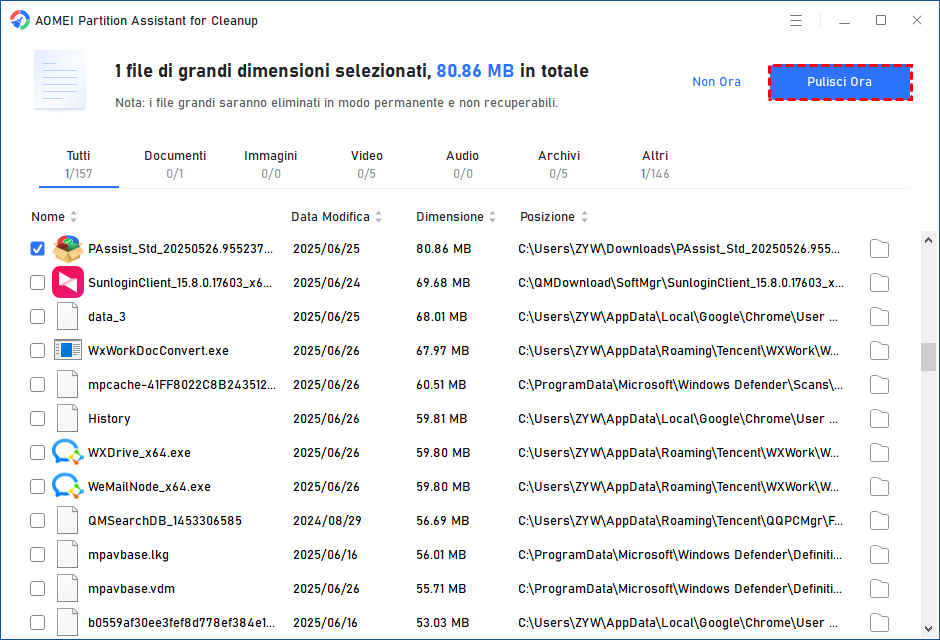
Task: Select the WxWorkDocConvert.exe checkbox
Action: pos(37,351)
